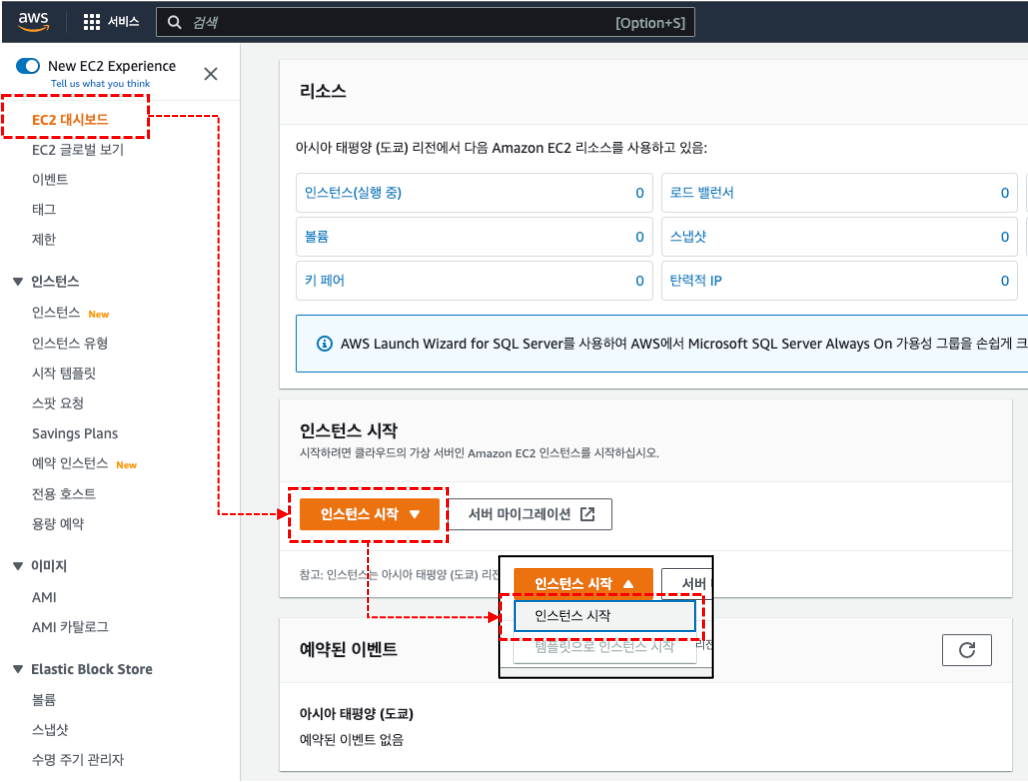Open 볼륨 under Elastic Block Store
The height and width of the screenshot is (782, 1028).
click(44, 700)
